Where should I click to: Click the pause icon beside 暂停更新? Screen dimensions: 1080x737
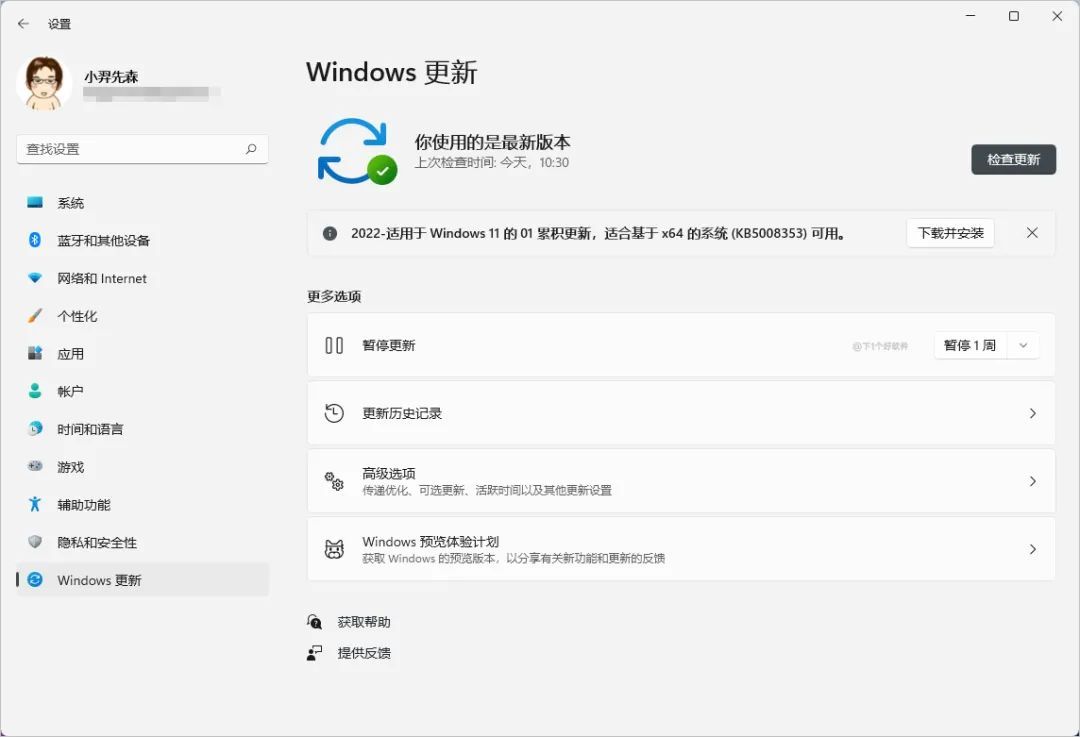(x=334, y=344)
